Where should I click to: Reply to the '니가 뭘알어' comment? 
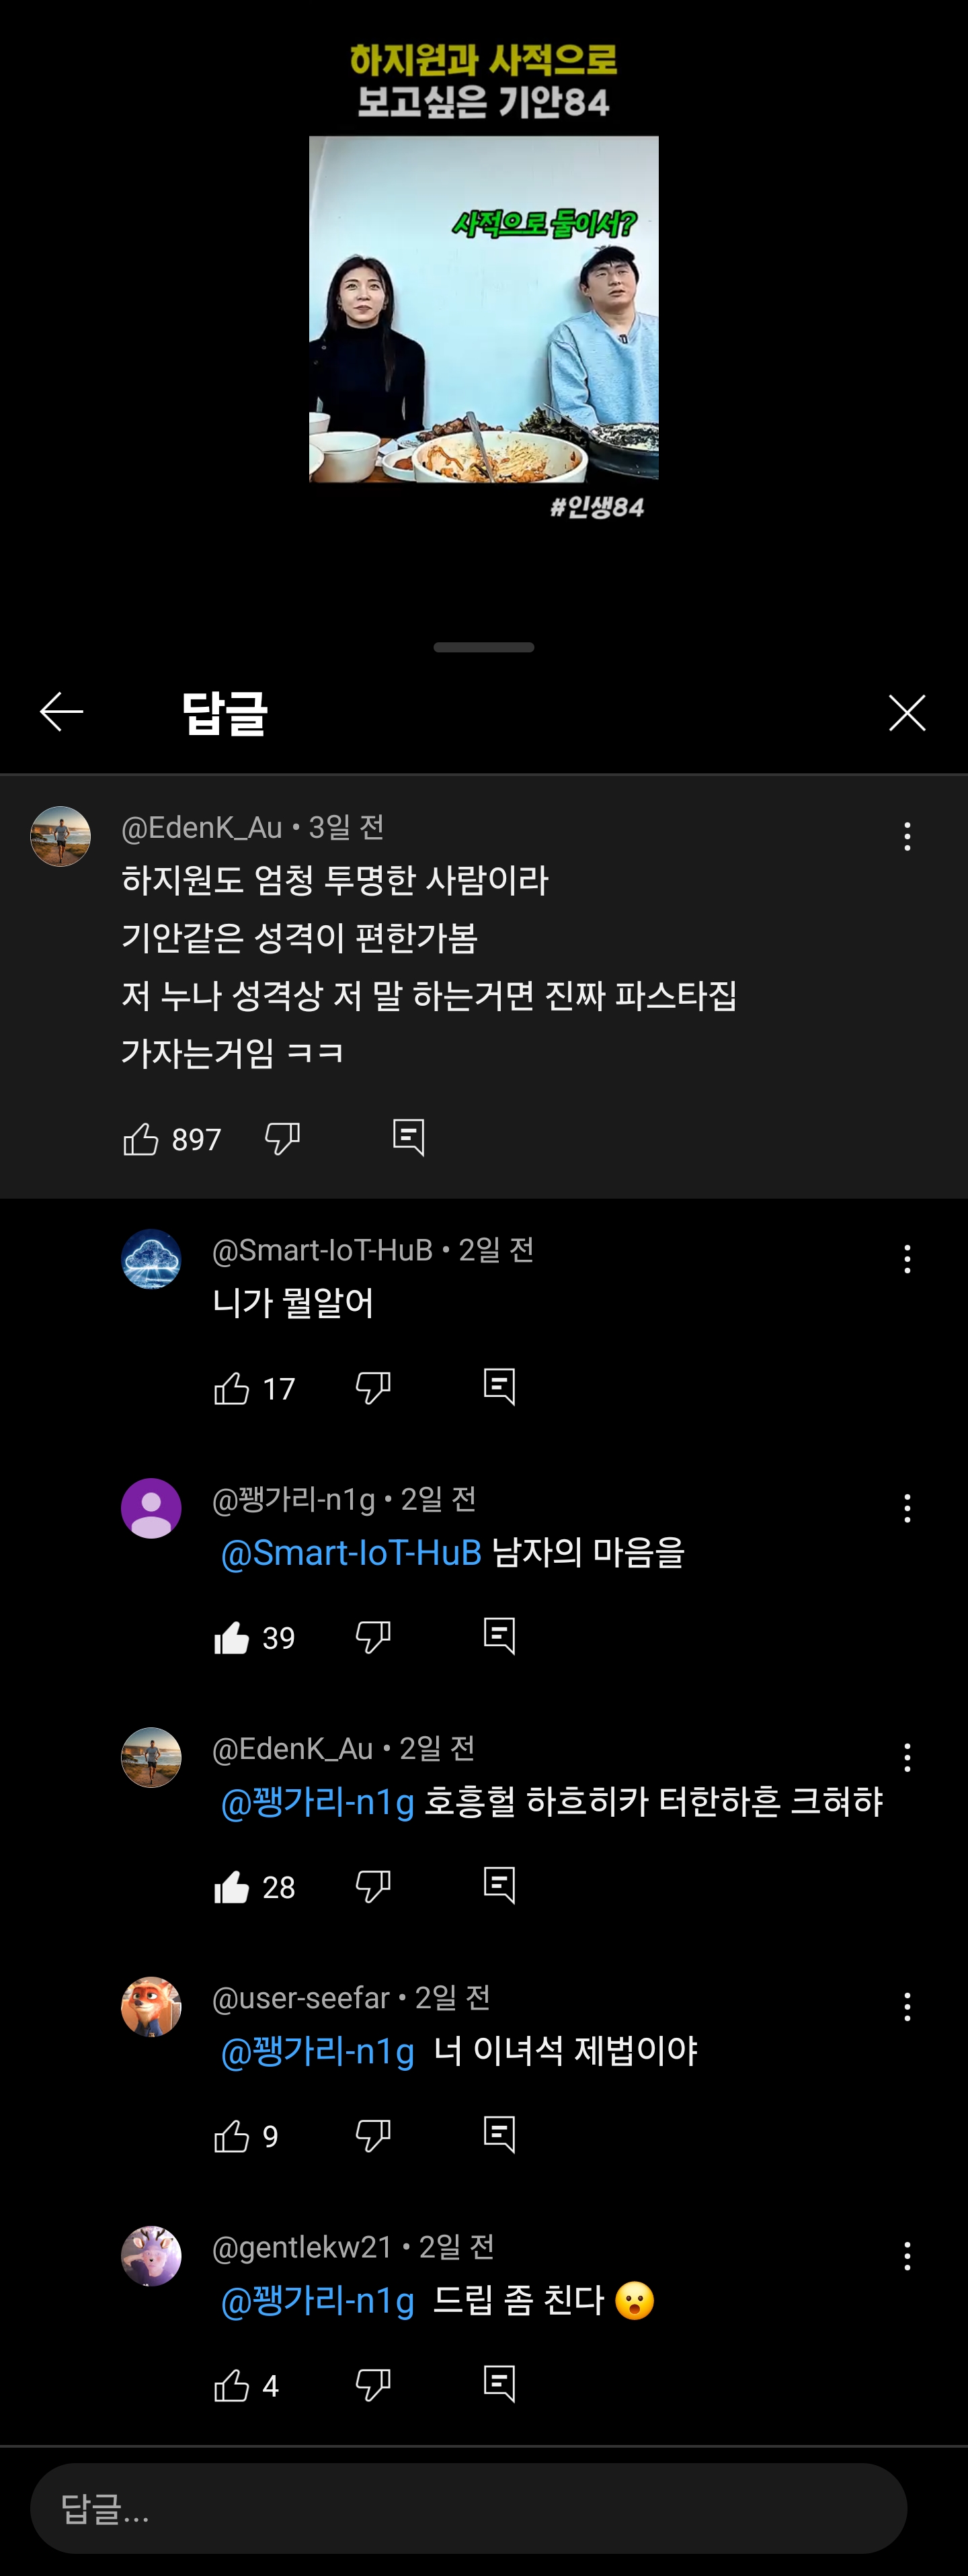click(x=498, y=1387)
